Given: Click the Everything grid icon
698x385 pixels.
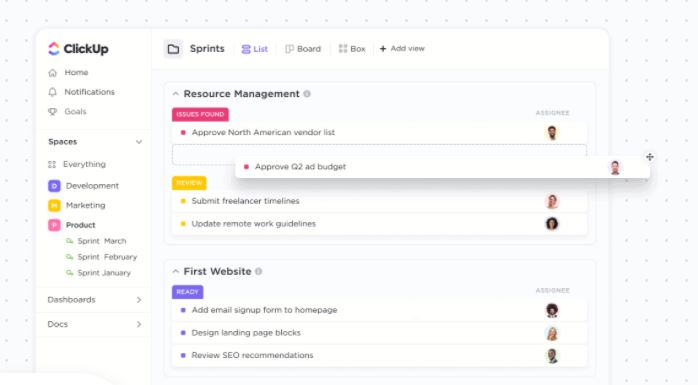Looking at the screenshot, I should pyautogui.click(x=52, y=165).
